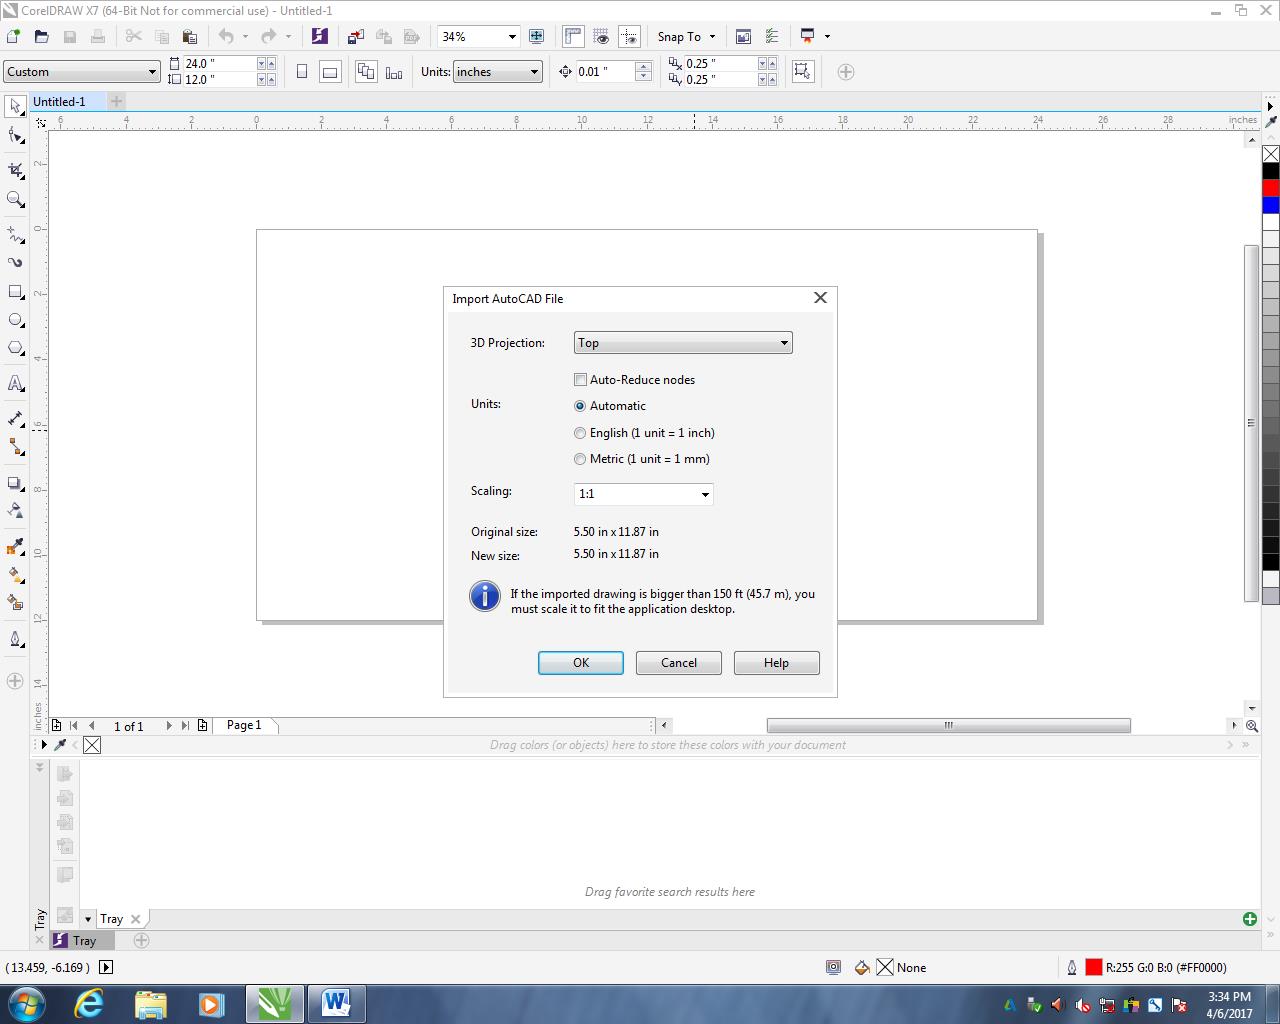Click the Tray tab at the bottom
Image resolution: width=1280 pixels, height=1024 pixels.
pyautogui.click(x=84, y=941)
